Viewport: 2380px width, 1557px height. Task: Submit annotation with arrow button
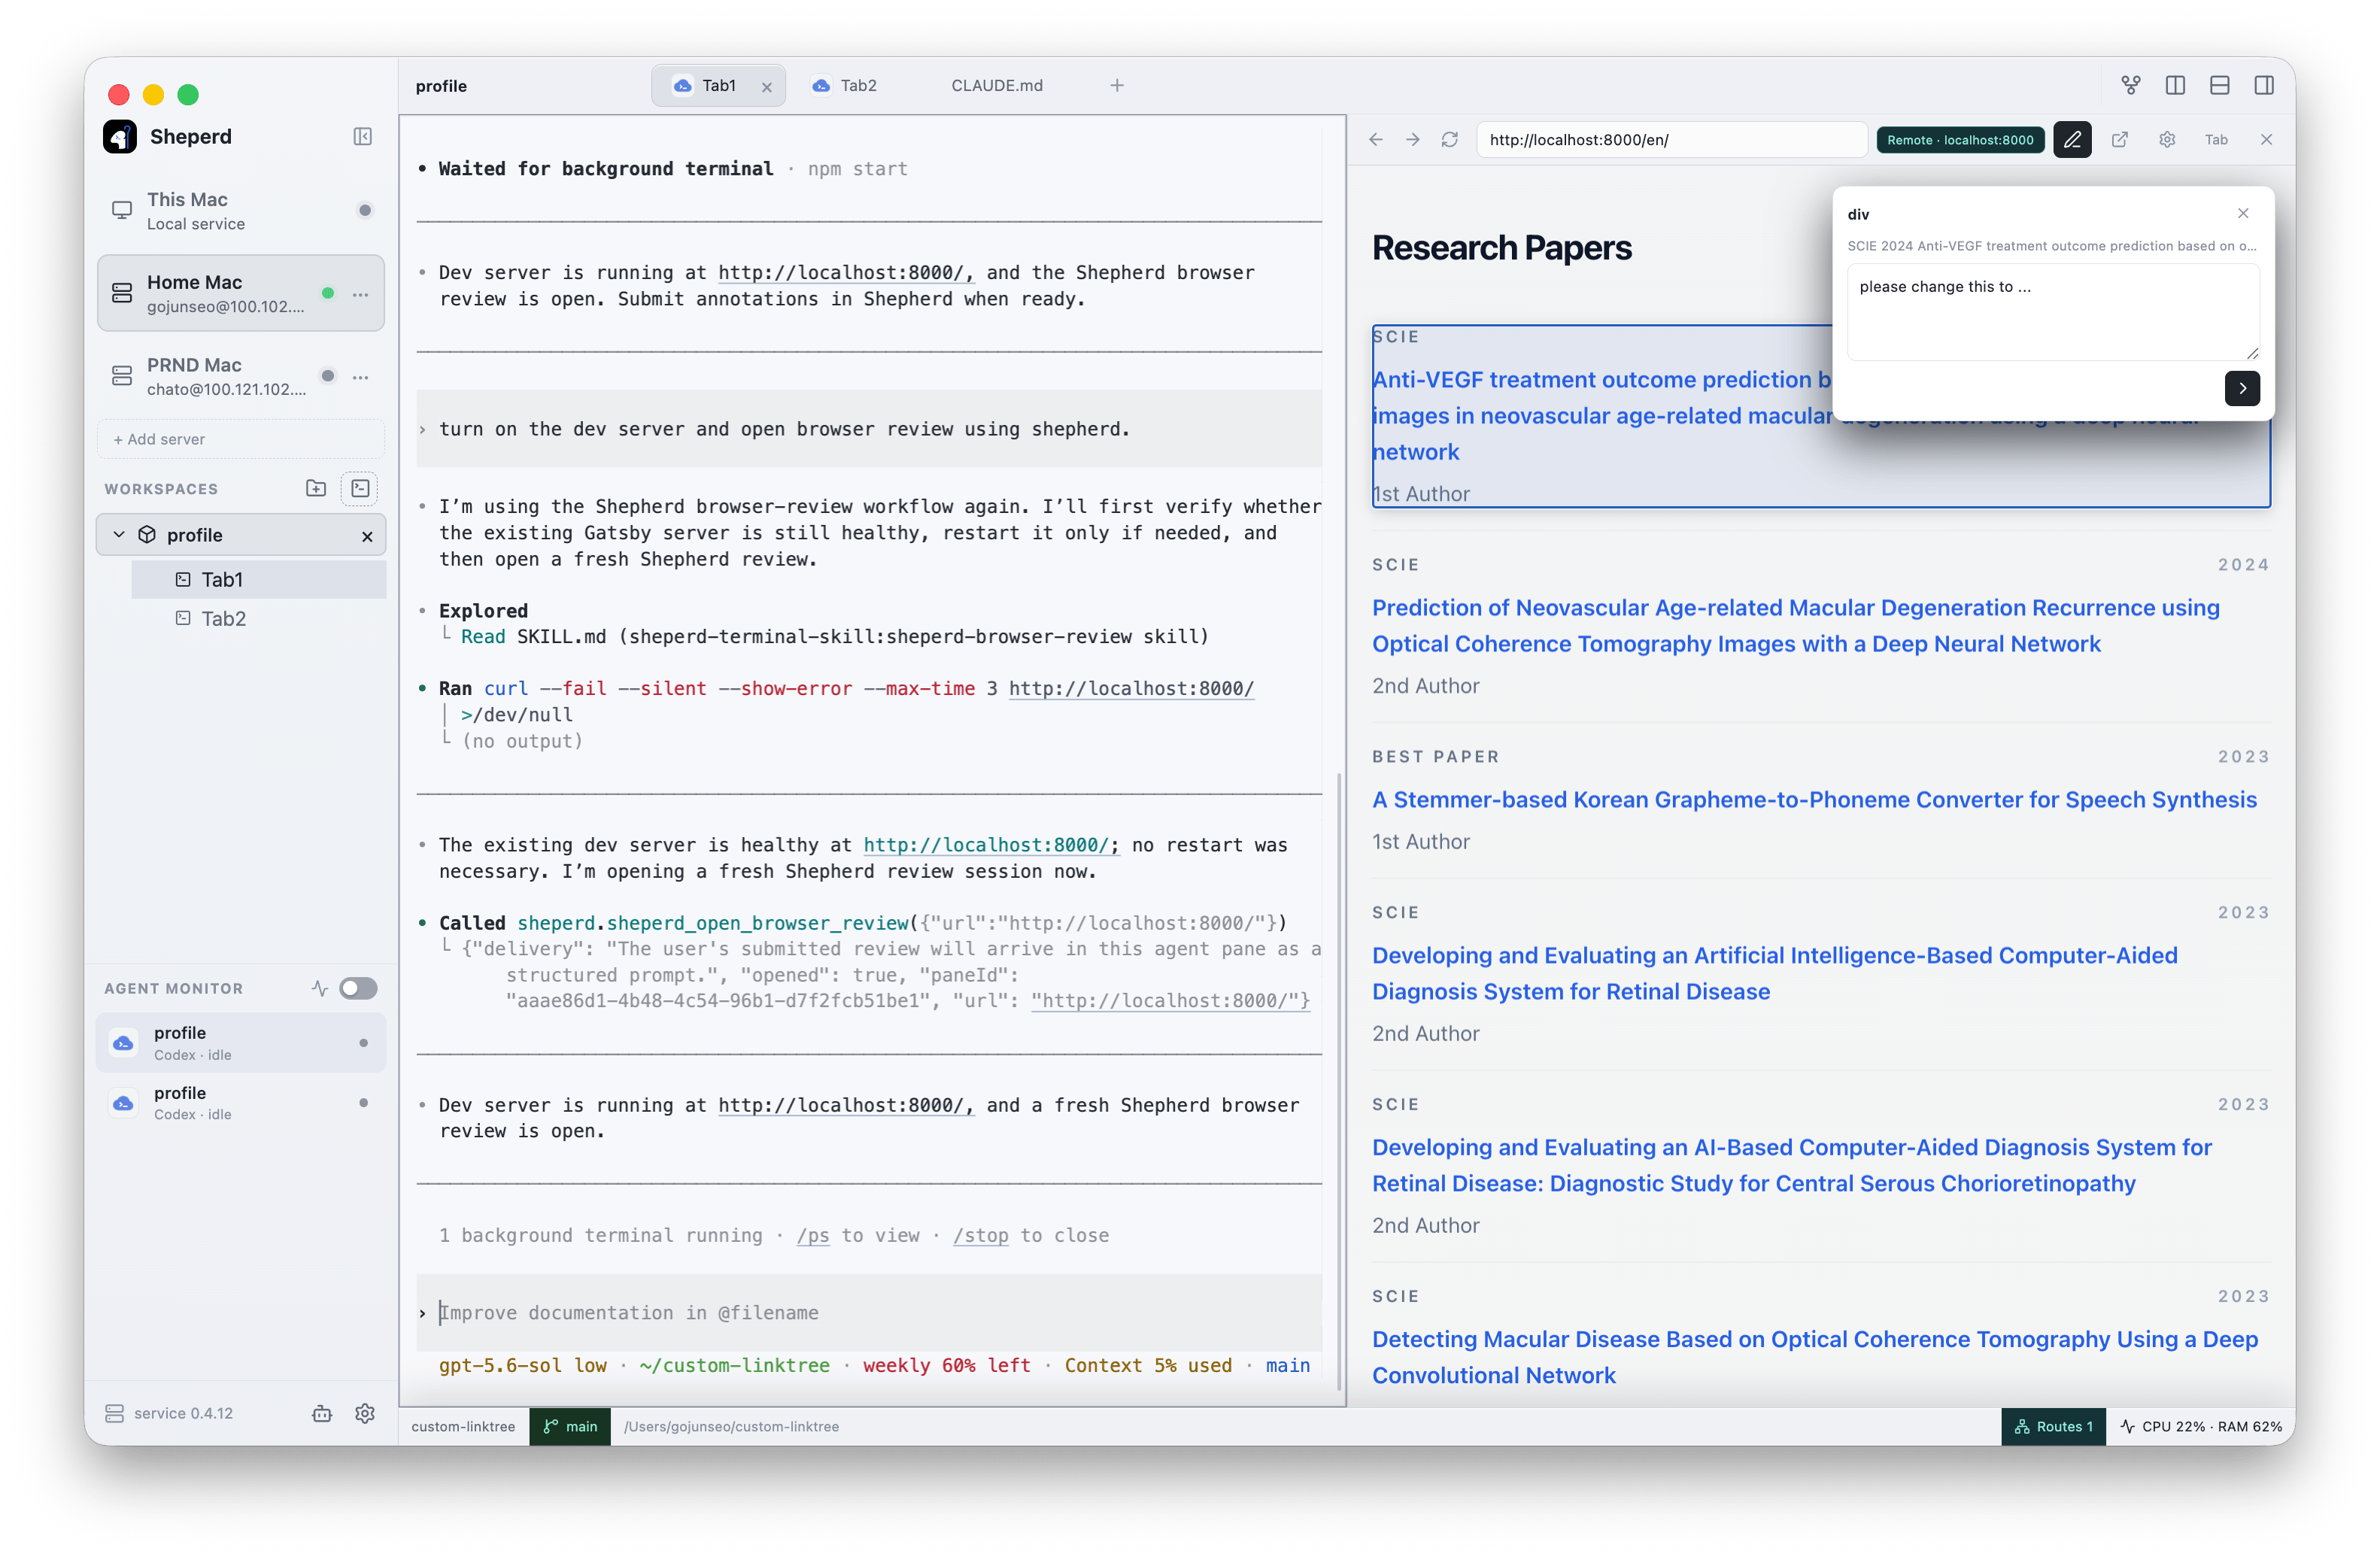[x=2242, y=389]
